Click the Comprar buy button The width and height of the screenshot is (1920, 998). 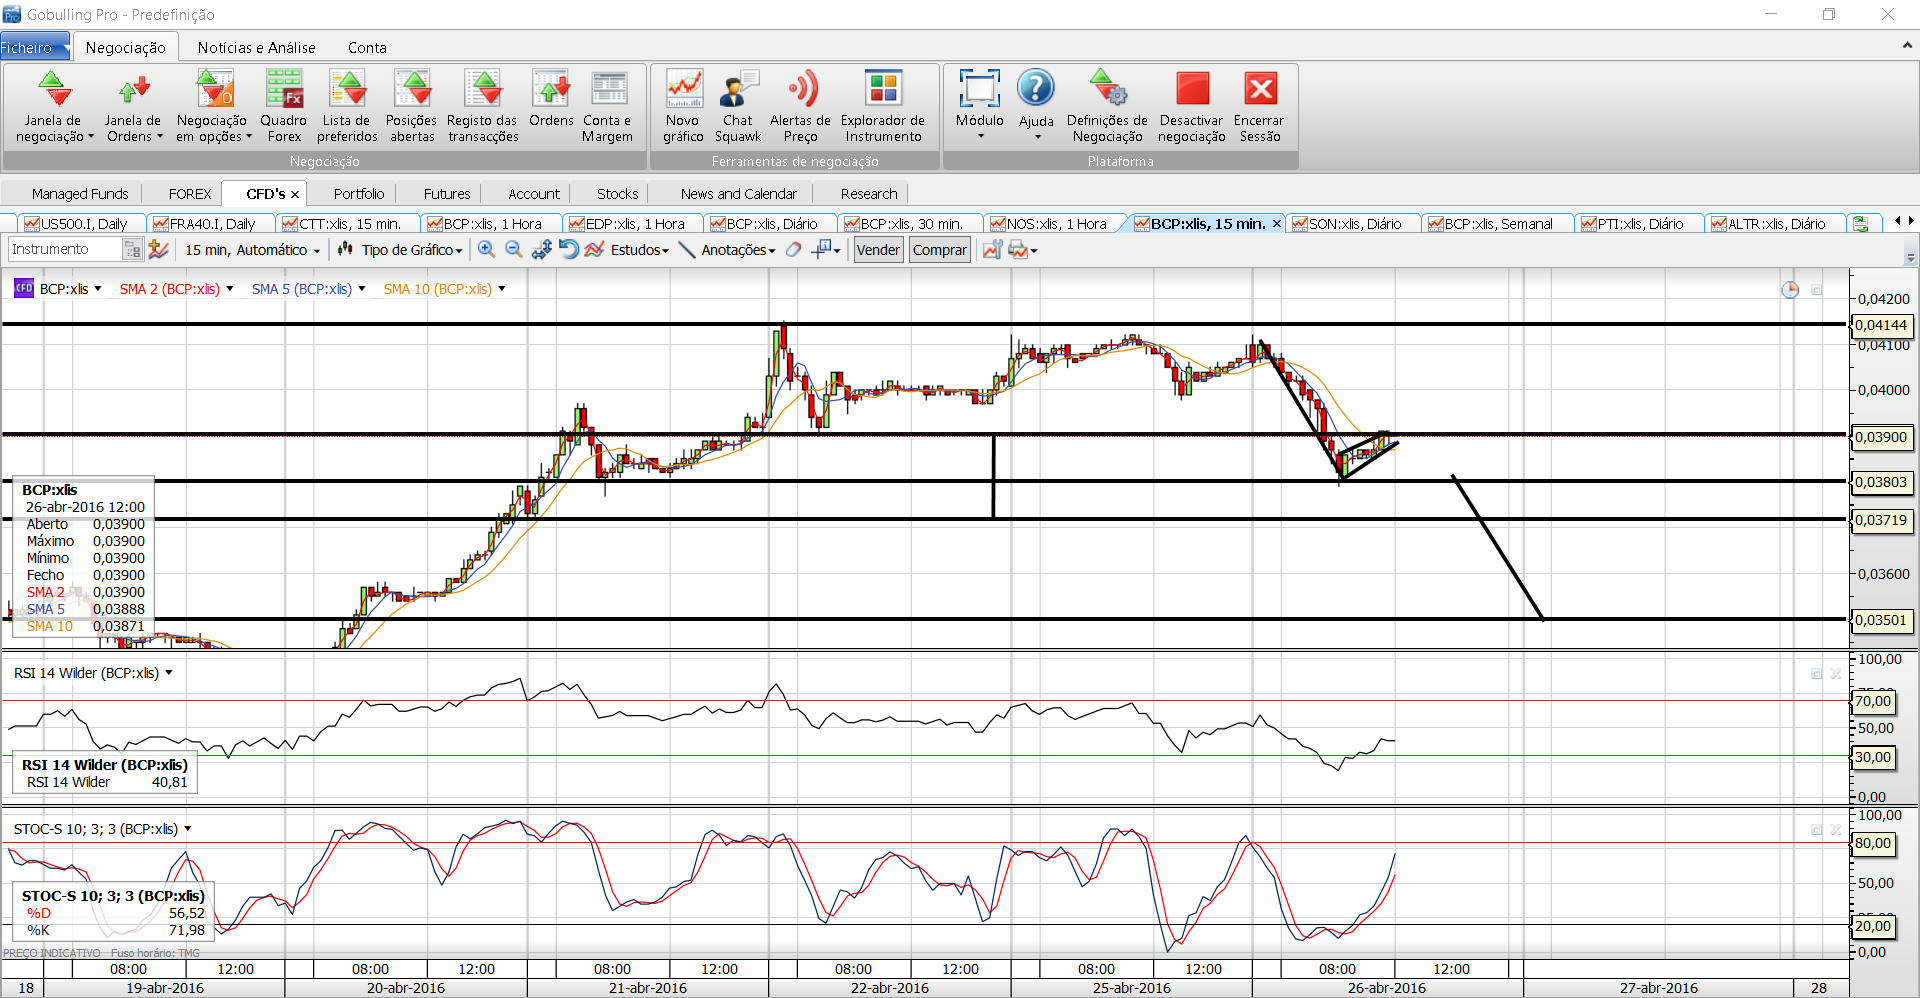(939, 250)
